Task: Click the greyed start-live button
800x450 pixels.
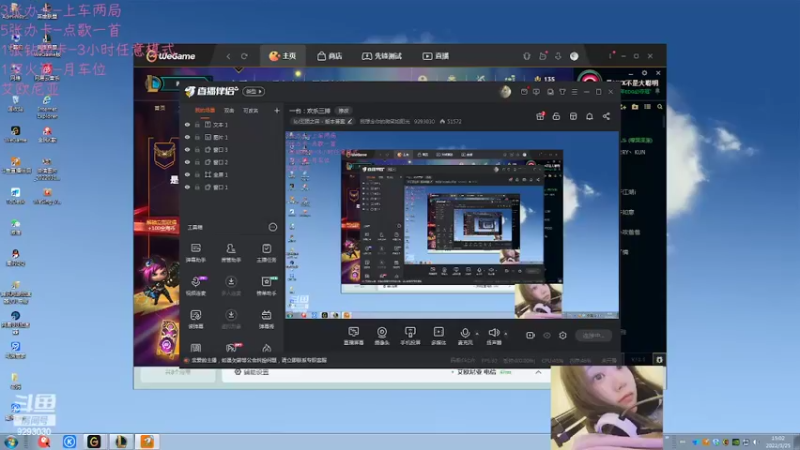Action: pyautogui.click(x=593, y=335)
